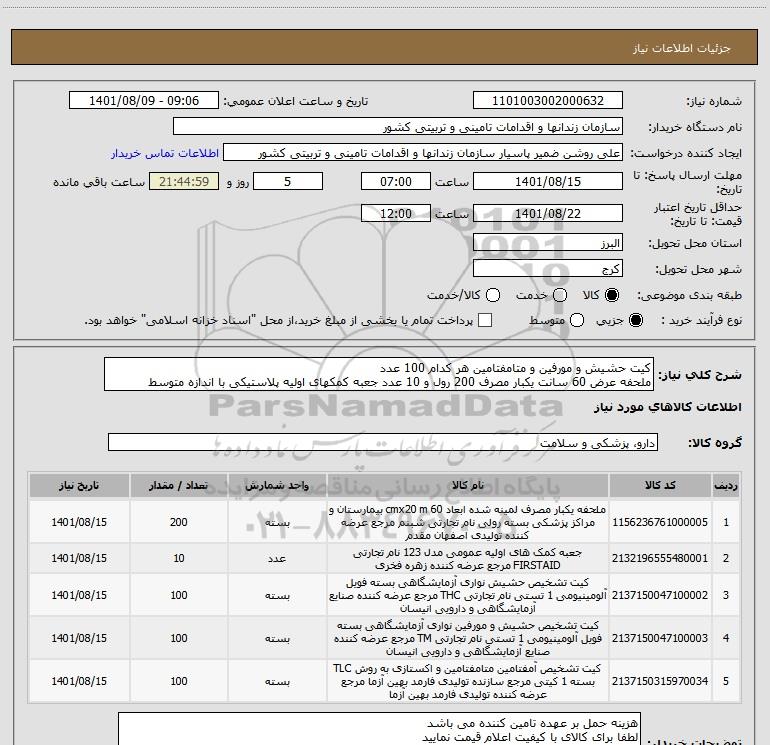The width and height of the screenshot is (770, 745).
Task: Select the متوسط purchase type radio
Action: click(577, 320)
